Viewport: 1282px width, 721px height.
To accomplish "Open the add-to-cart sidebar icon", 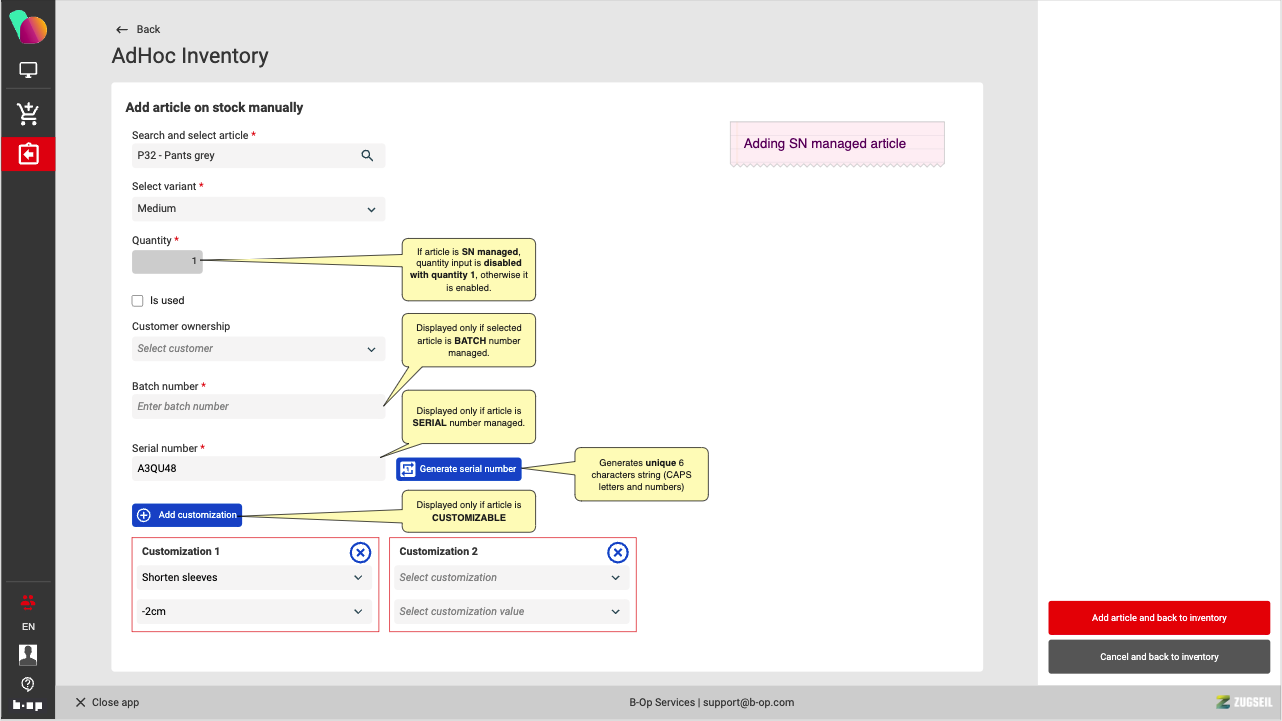I will click(x=28, y=114).
